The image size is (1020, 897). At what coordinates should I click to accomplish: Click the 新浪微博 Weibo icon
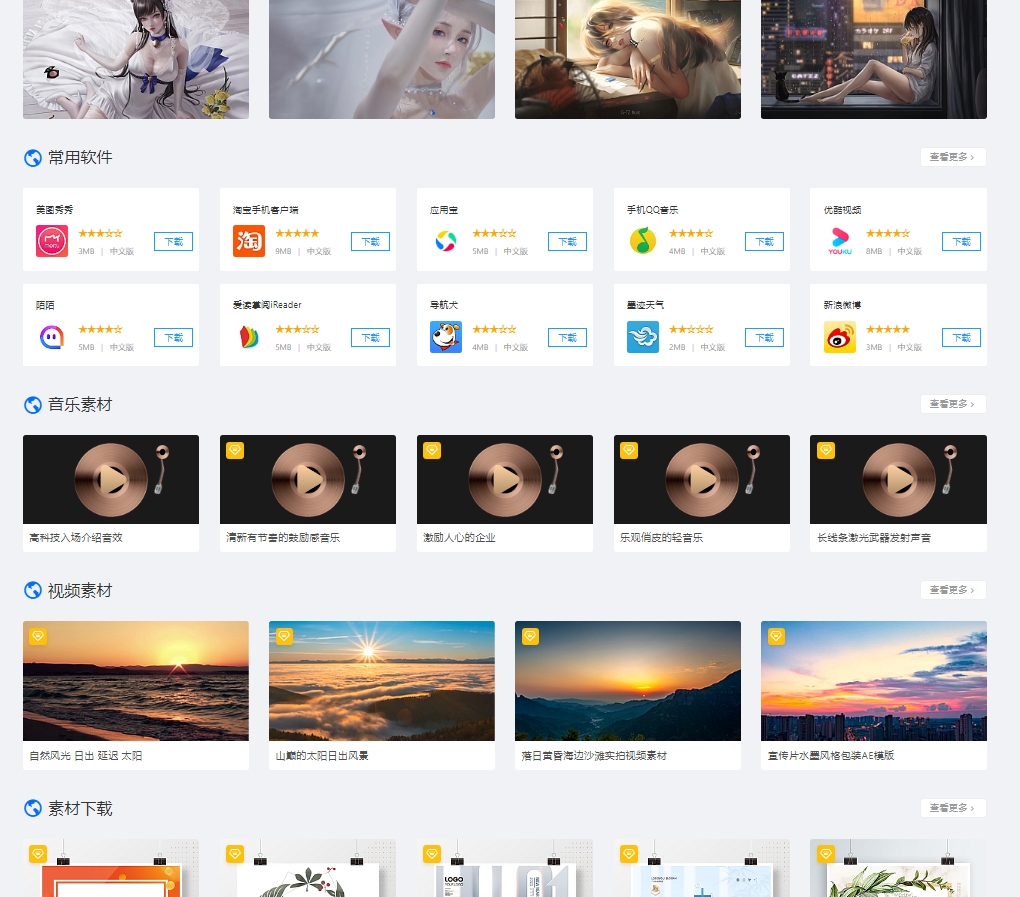[x=840, y=337]
